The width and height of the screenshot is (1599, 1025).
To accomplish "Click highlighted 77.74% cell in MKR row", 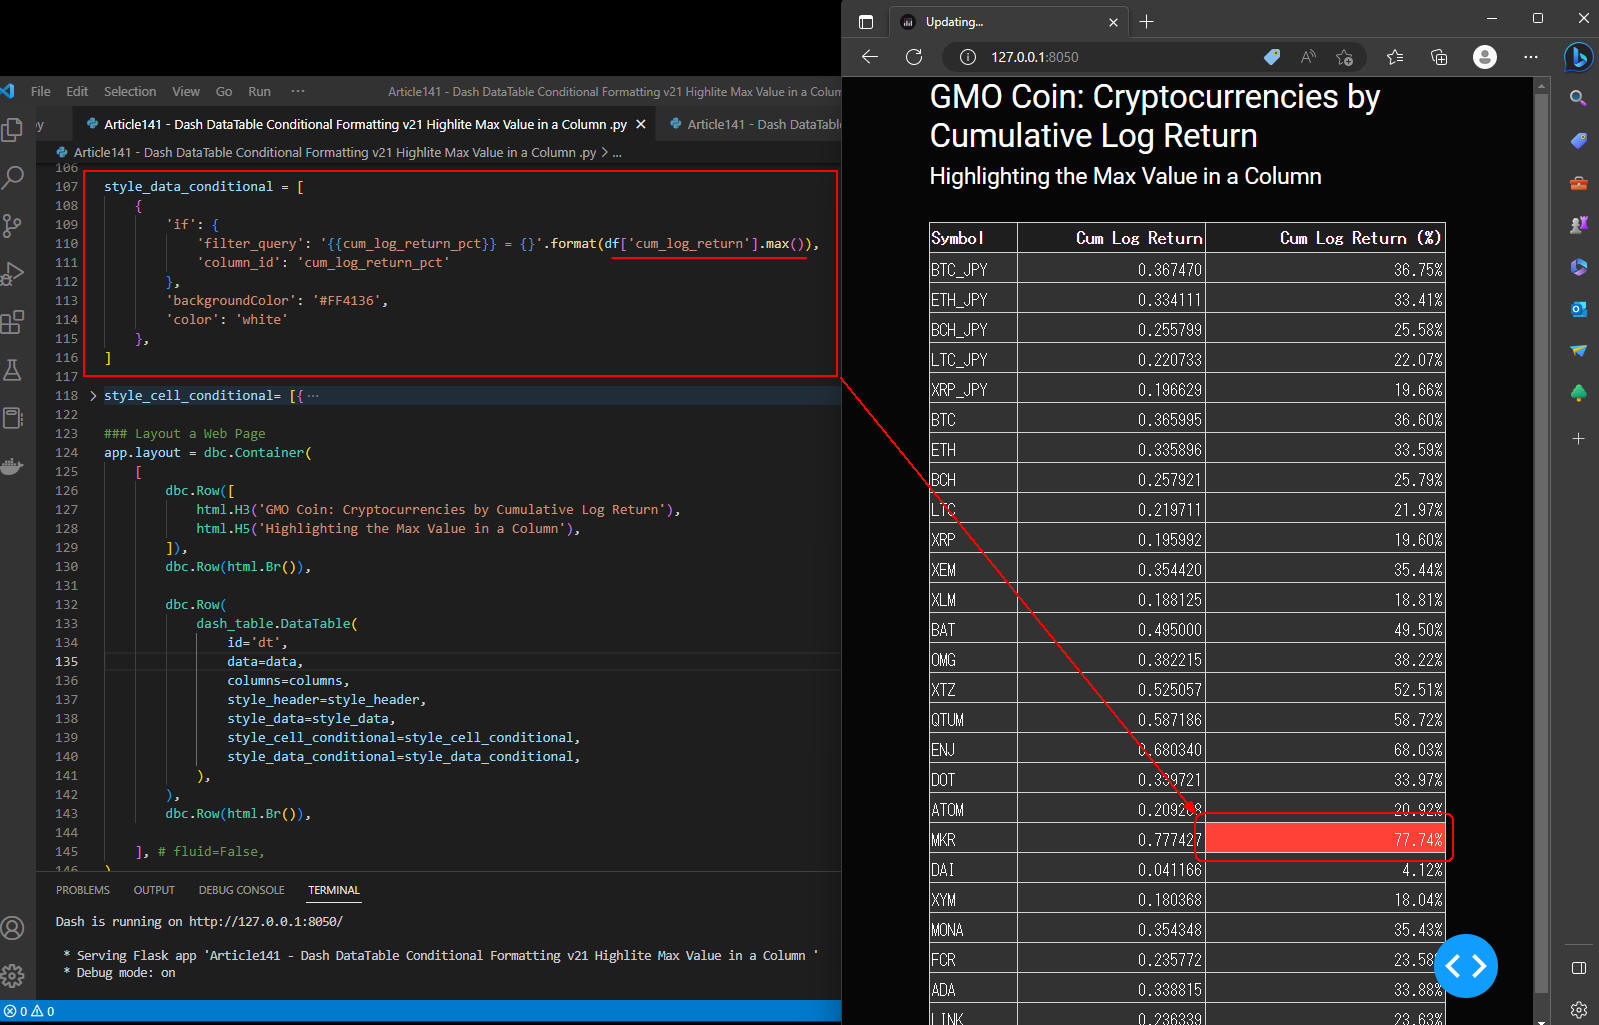I will [1325, 839].
